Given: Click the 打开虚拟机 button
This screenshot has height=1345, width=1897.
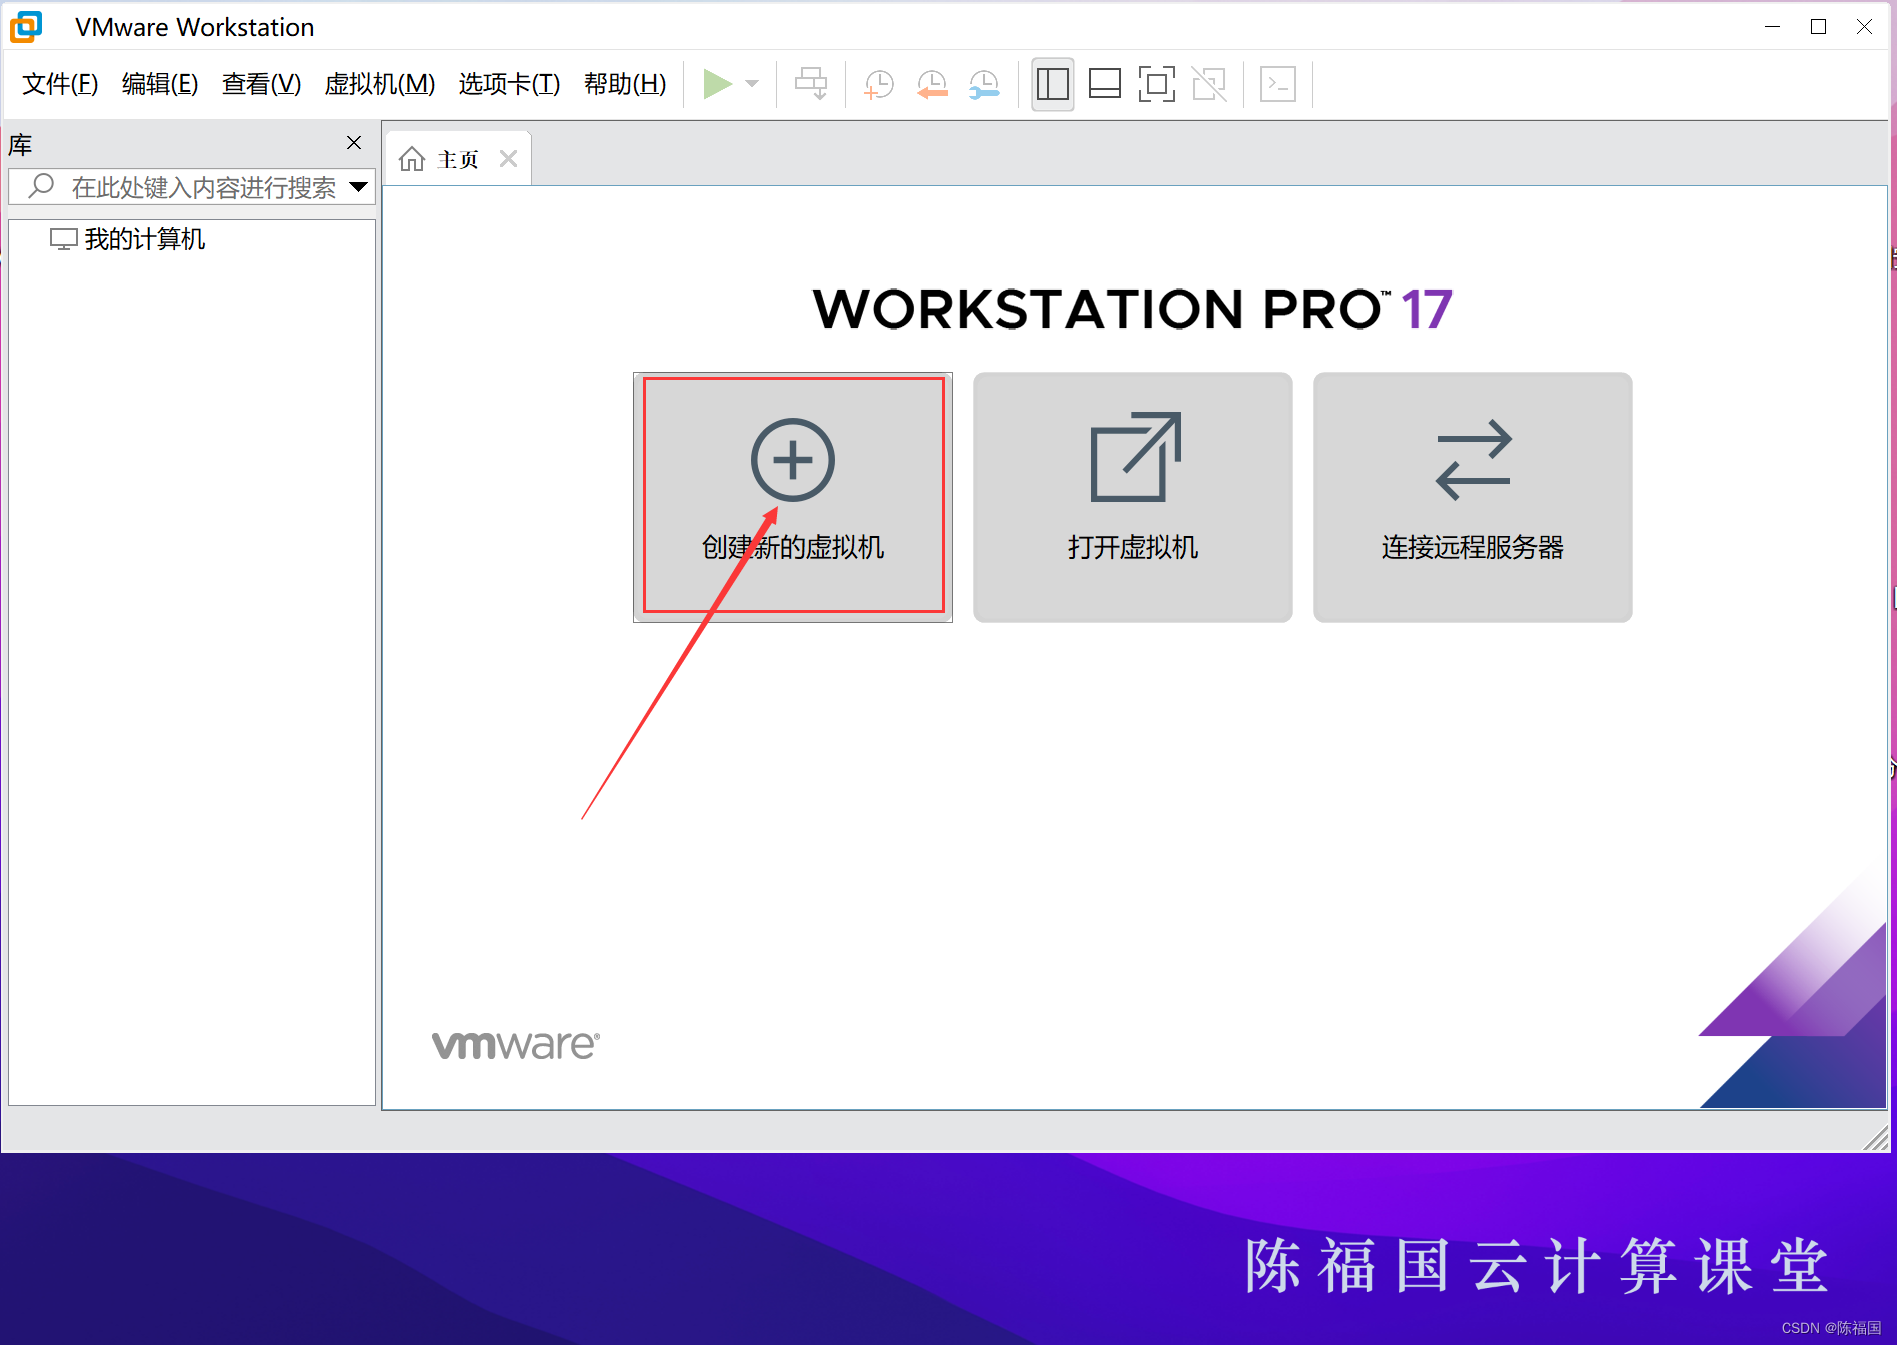Looking at the screenshot, I should click(x=1132, y=497).
